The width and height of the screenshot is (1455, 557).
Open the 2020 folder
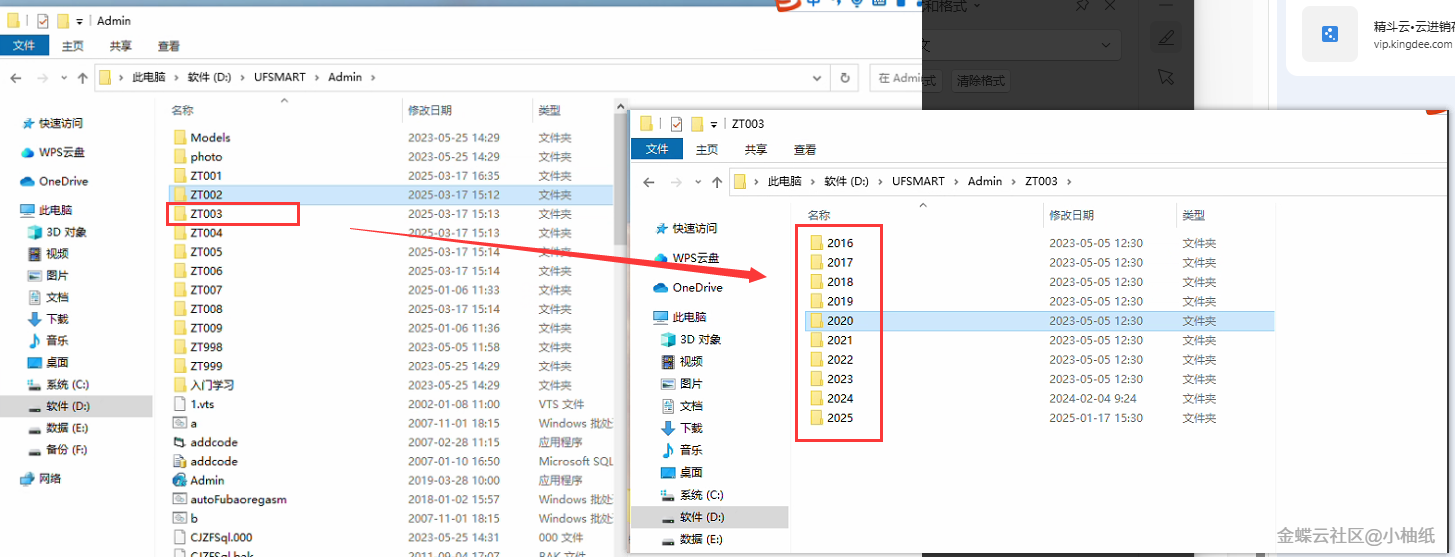pos(839,321)
